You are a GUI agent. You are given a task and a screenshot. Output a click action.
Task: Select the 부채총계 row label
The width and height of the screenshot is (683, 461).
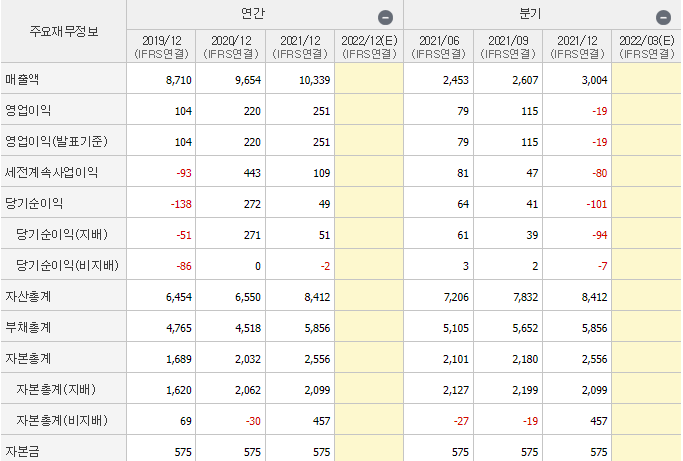(x=28, y=328)
